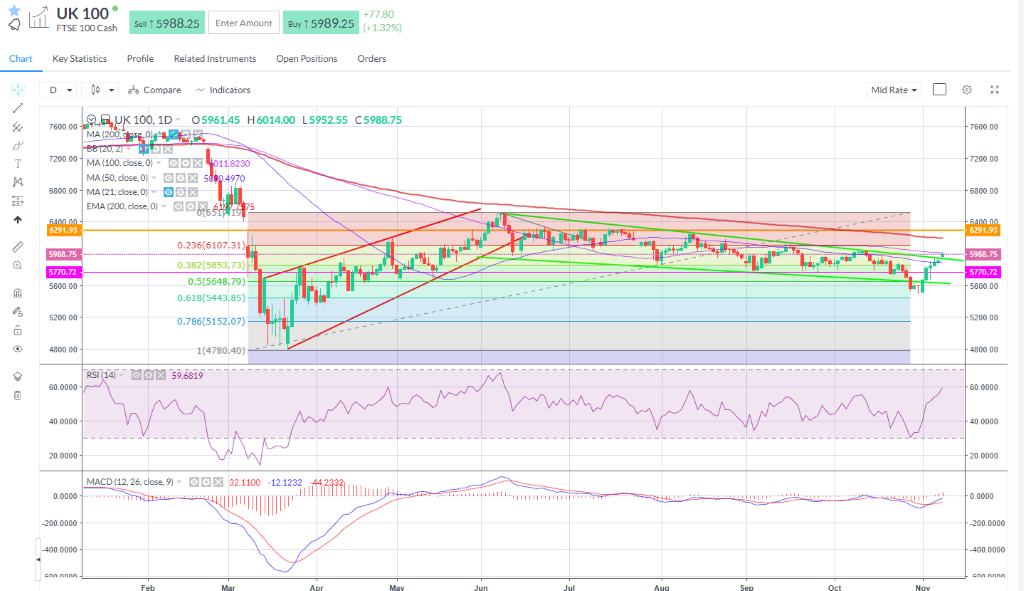Image resolution: width=1024 pixels, height=591 pixels.
Task: Select the text annotation tool
Action: (x=18, y=164)
